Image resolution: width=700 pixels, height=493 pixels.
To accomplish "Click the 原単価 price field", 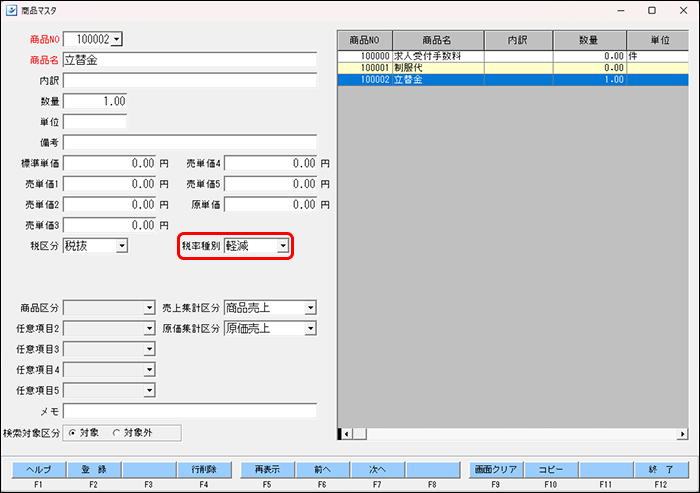I will [271, 205].
